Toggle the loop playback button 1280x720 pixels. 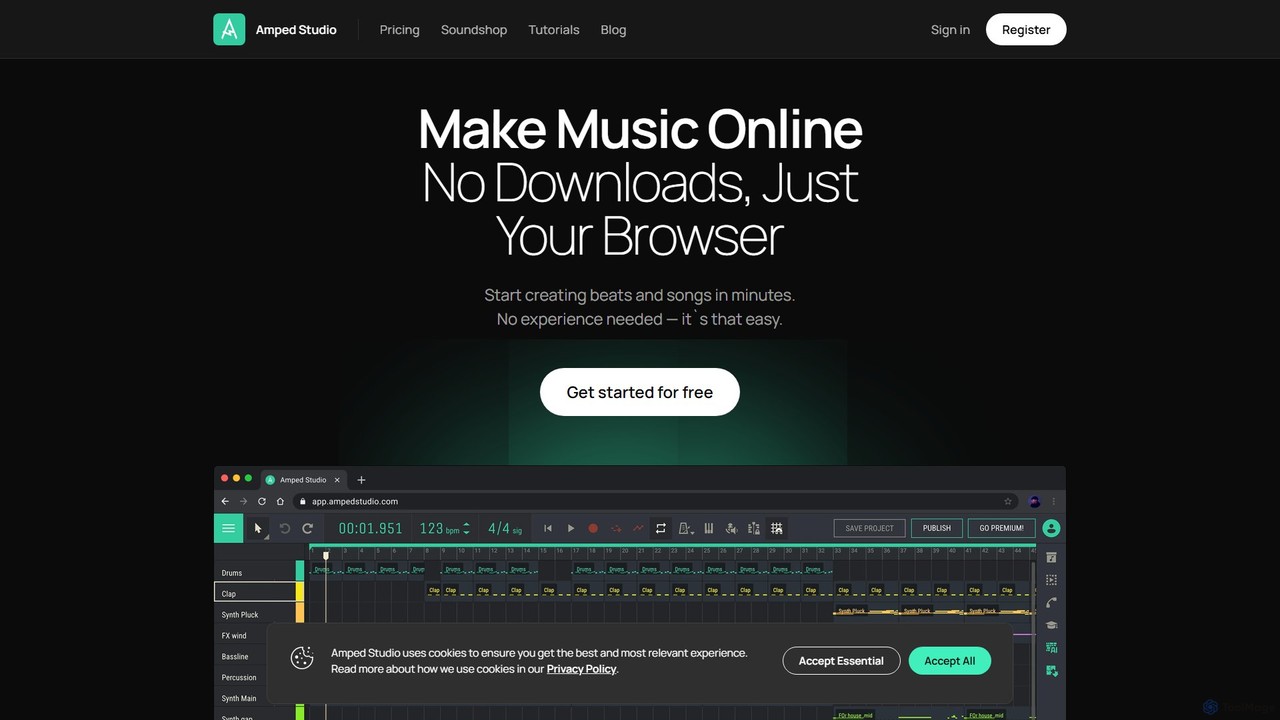(661, 528)
